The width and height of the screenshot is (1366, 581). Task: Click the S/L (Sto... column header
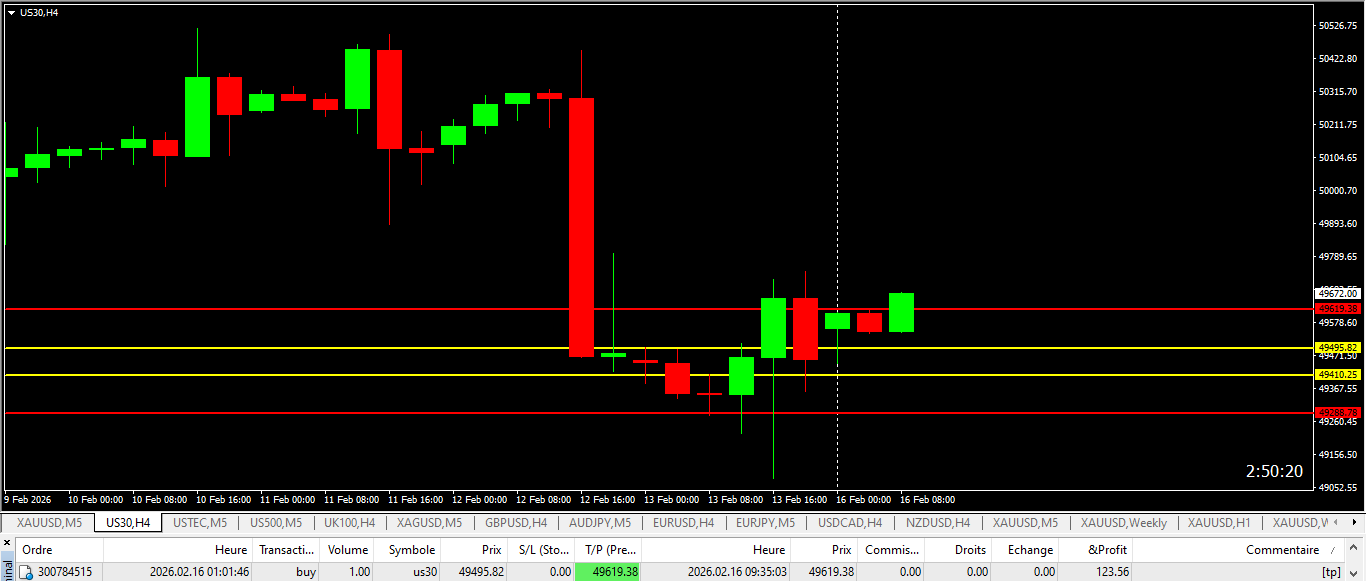point(543,550)
